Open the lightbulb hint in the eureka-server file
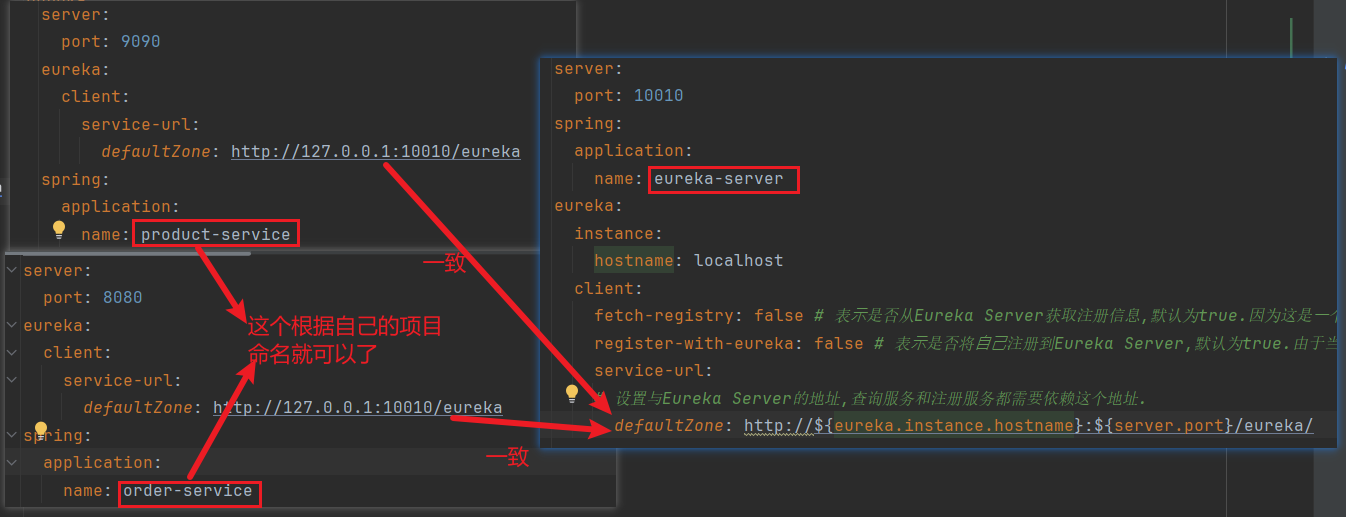 pyautogui.click(x=572, y=393)
